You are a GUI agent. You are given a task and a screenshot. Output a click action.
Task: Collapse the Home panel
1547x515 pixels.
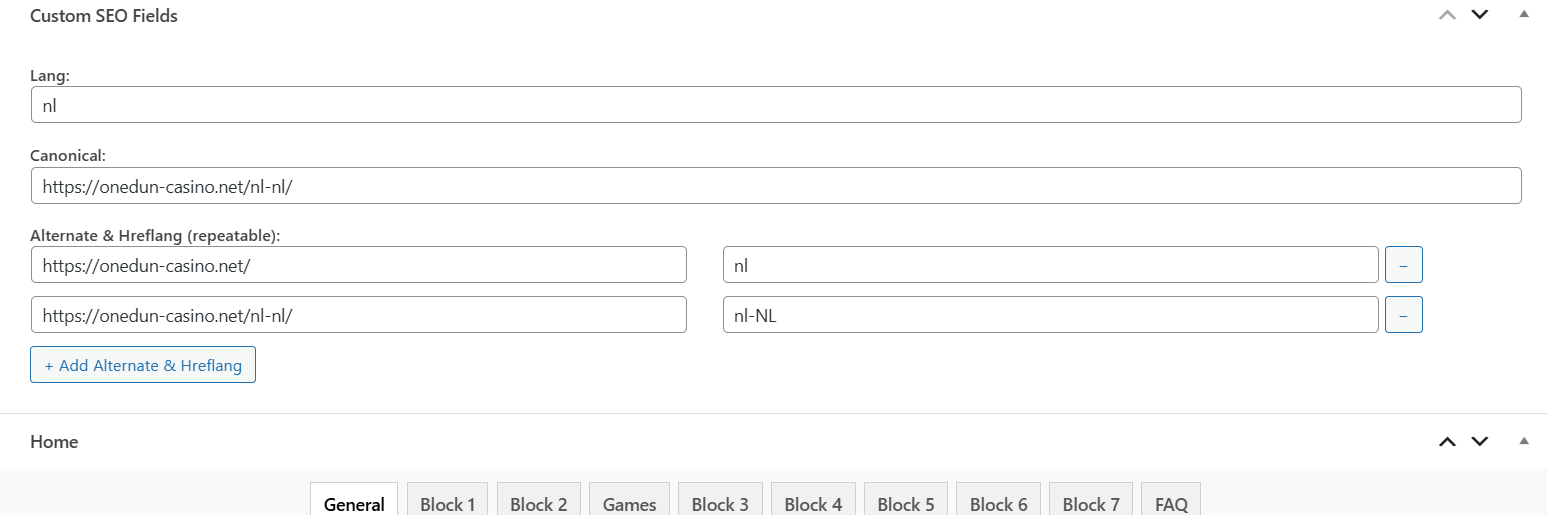[1523, 441]
